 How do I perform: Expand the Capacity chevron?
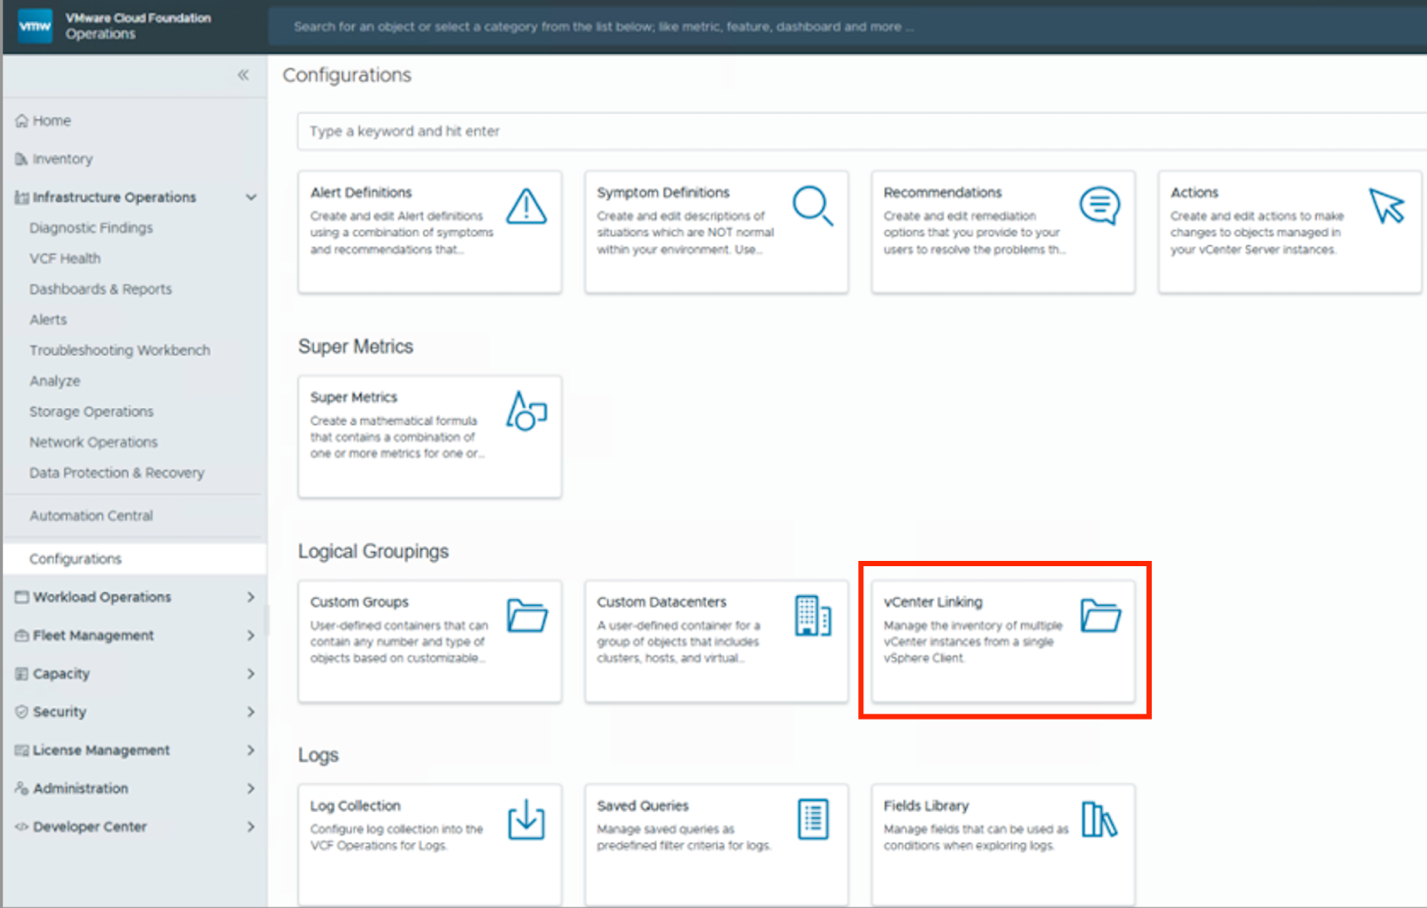coord(251,674)
